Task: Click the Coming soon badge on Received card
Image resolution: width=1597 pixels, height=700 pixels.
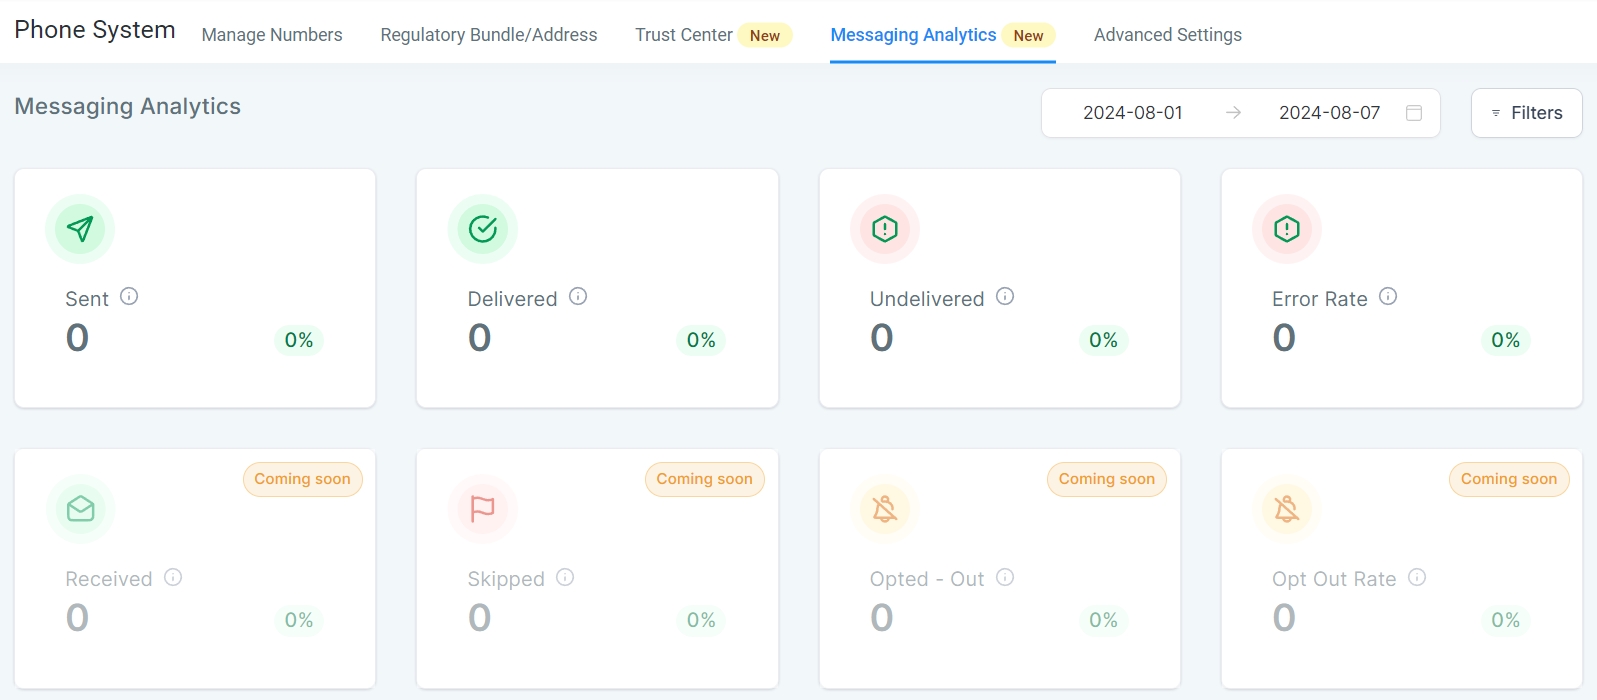Action: tap(302, 479)
